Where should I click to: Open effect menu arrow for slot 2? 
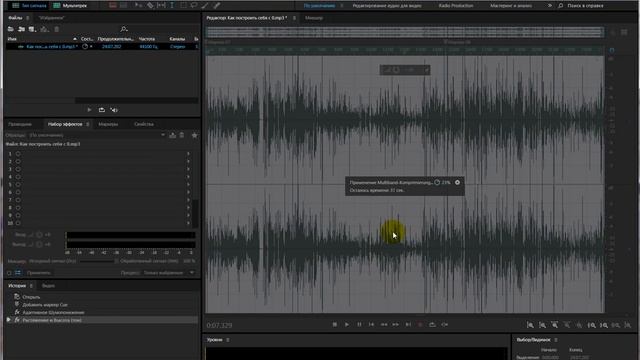point(188,162)
